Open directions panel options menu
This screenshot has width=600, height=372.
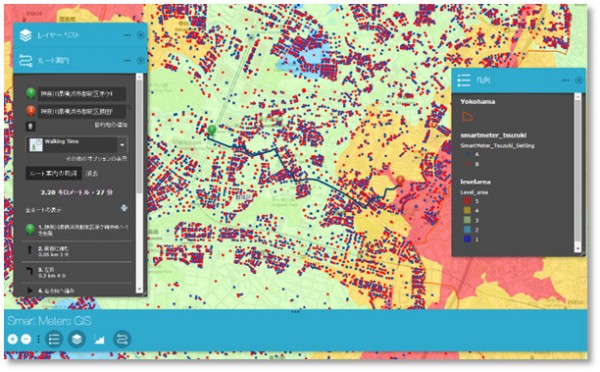click(127, 60)
